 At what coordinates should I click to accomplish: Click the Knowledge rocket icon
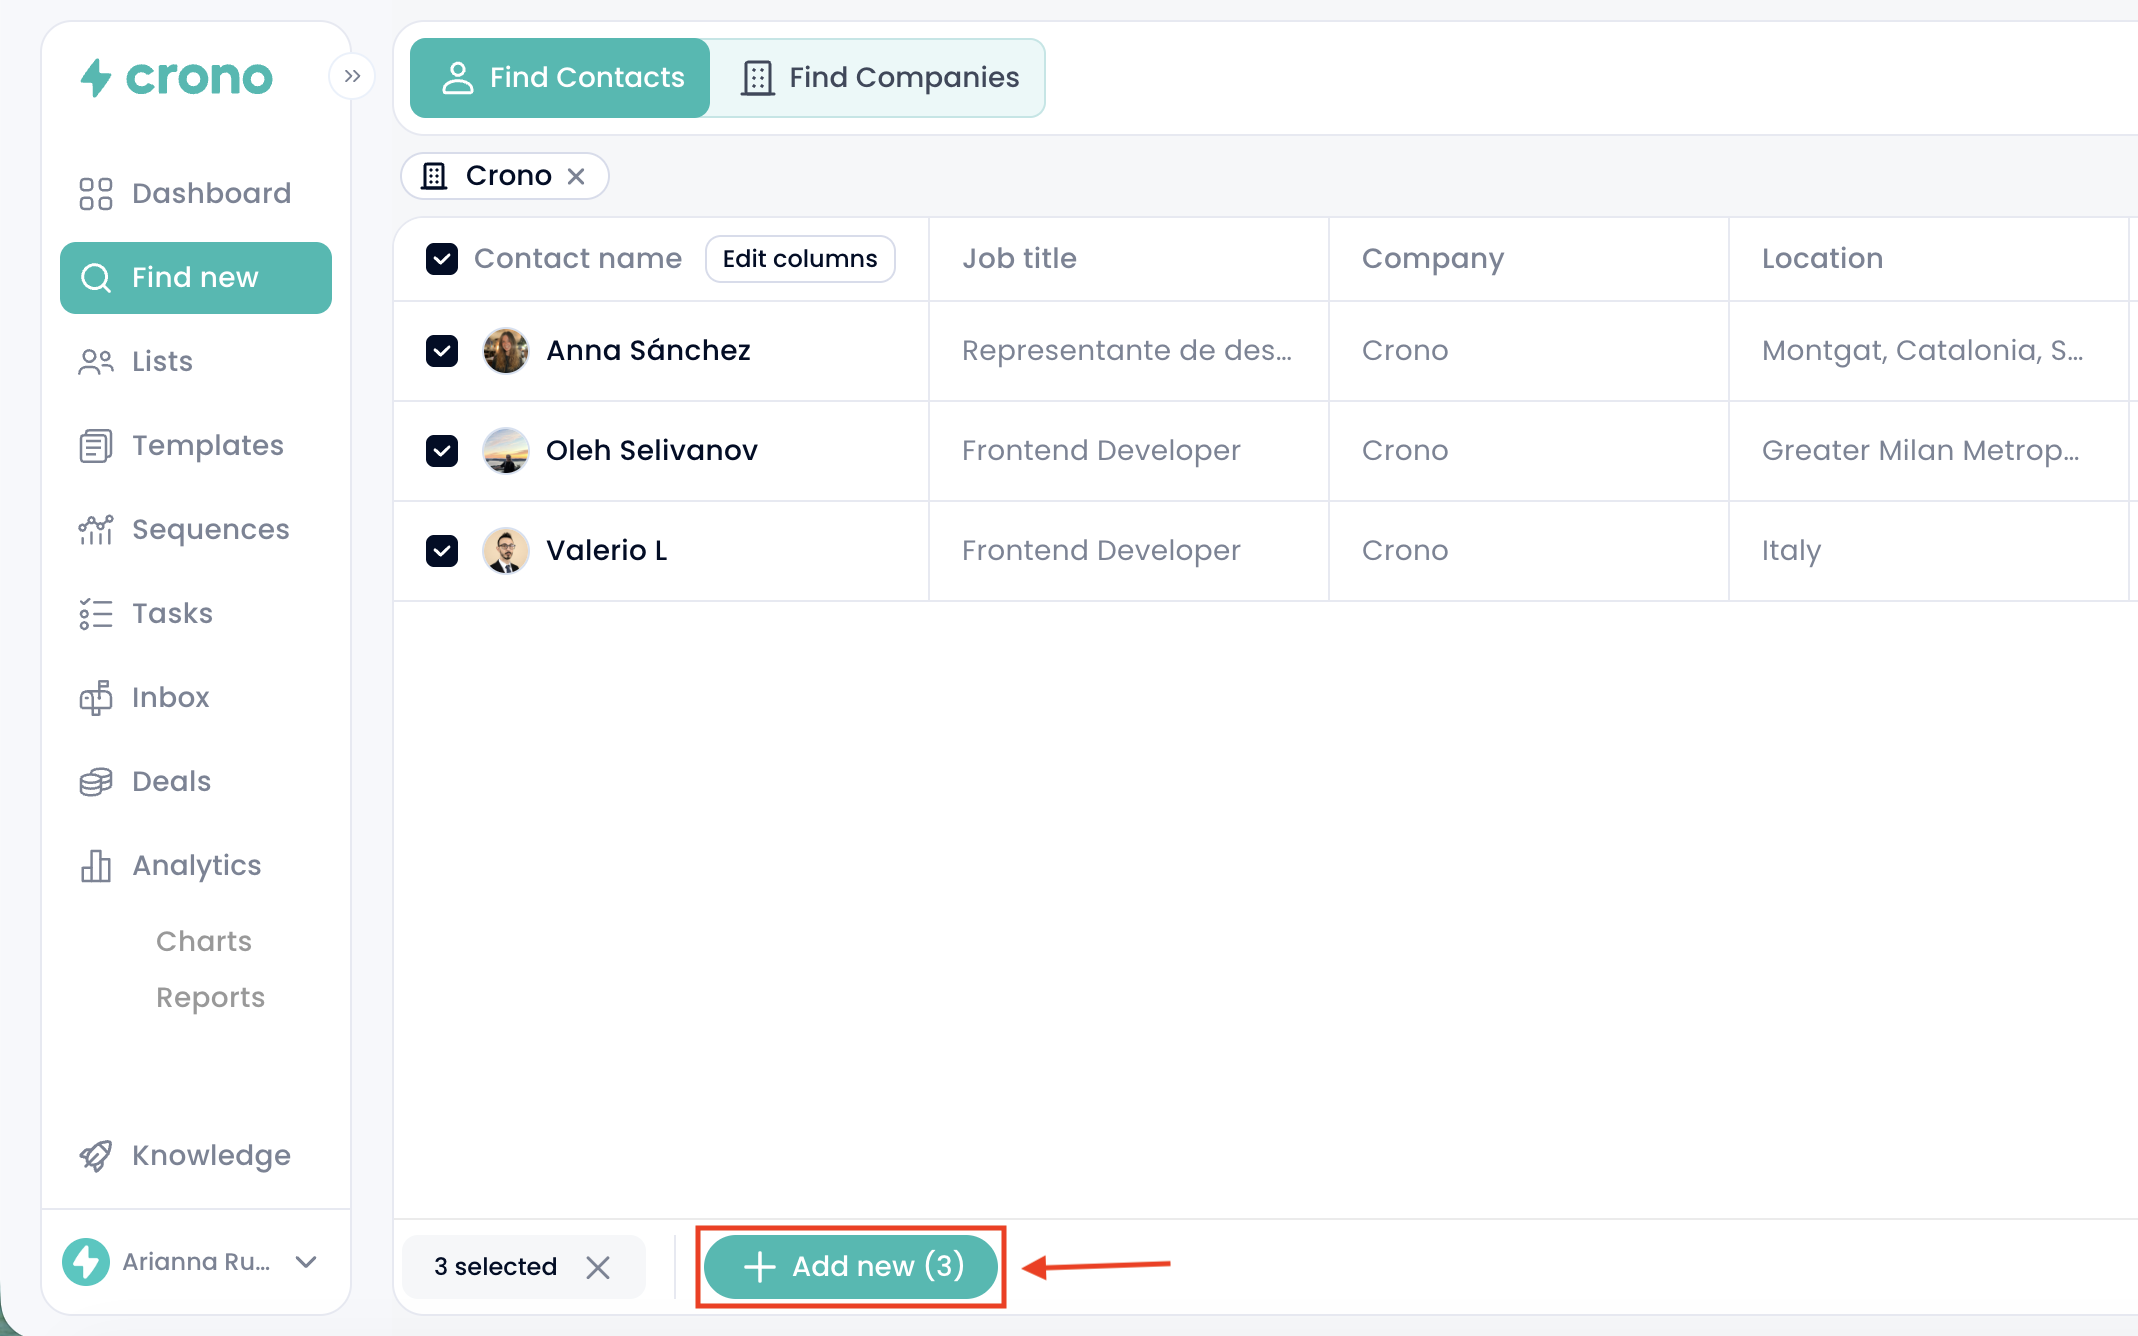tap(96, 1156)
